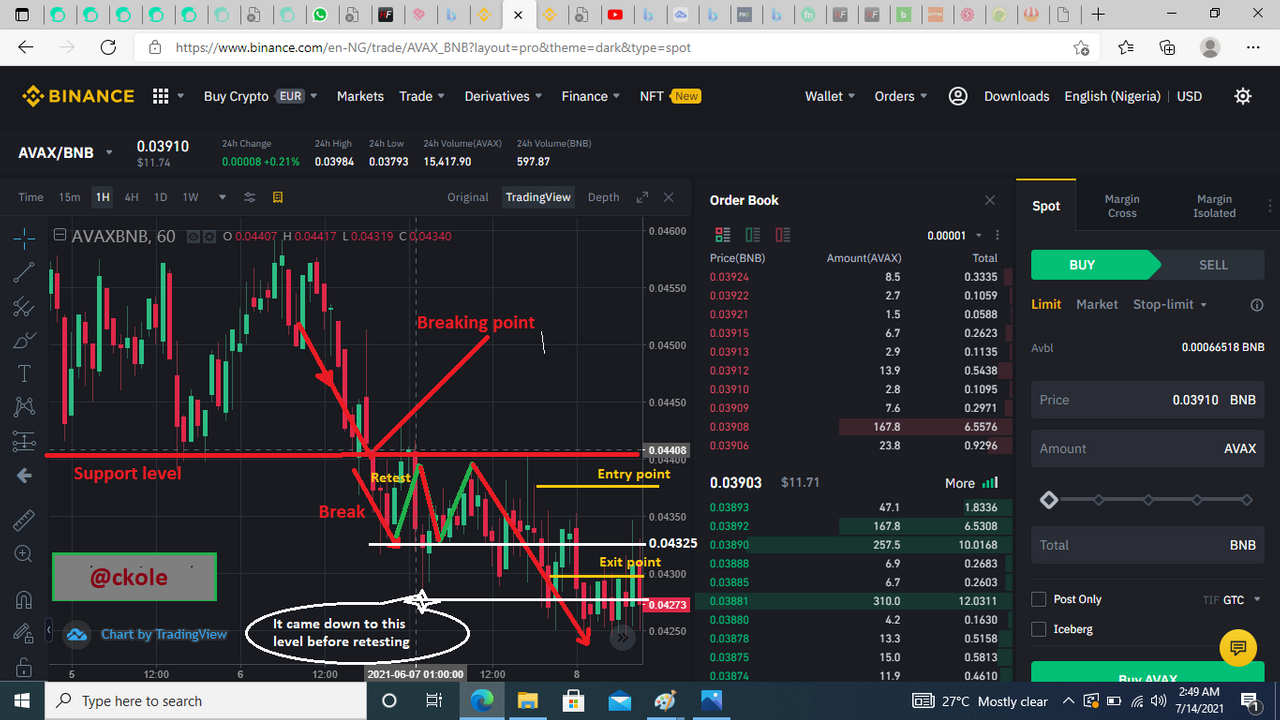This screenshot has height=720, width=1280.
Task: Toggle lock all drawing tools
Action: [24, 667]
